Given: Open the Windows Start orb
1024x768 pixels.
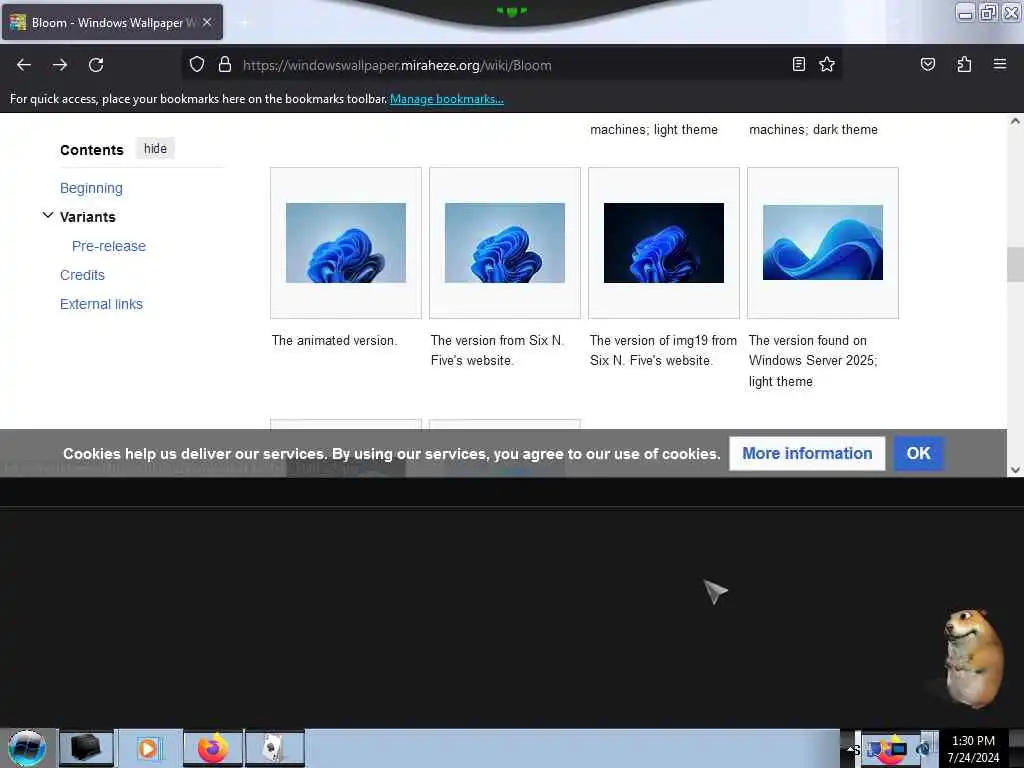Looking at the screenshot, I should pos(27,748).
